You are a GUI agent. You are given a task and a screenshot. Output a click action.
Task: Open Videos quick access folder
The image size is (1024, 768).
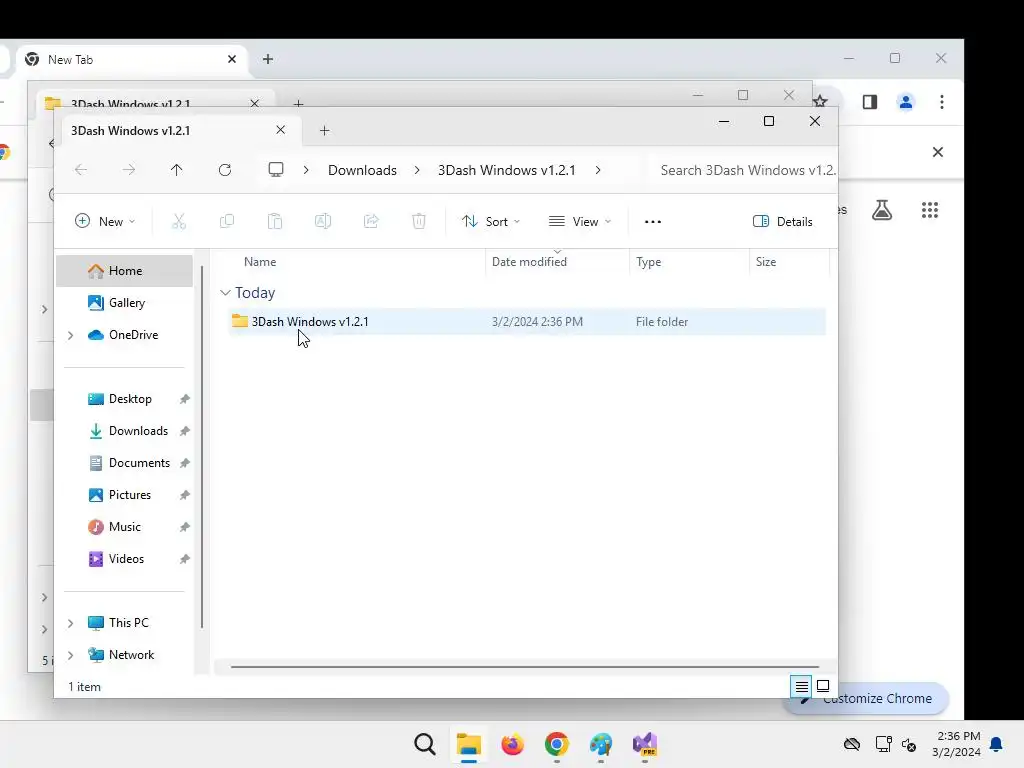pos(125,558)
